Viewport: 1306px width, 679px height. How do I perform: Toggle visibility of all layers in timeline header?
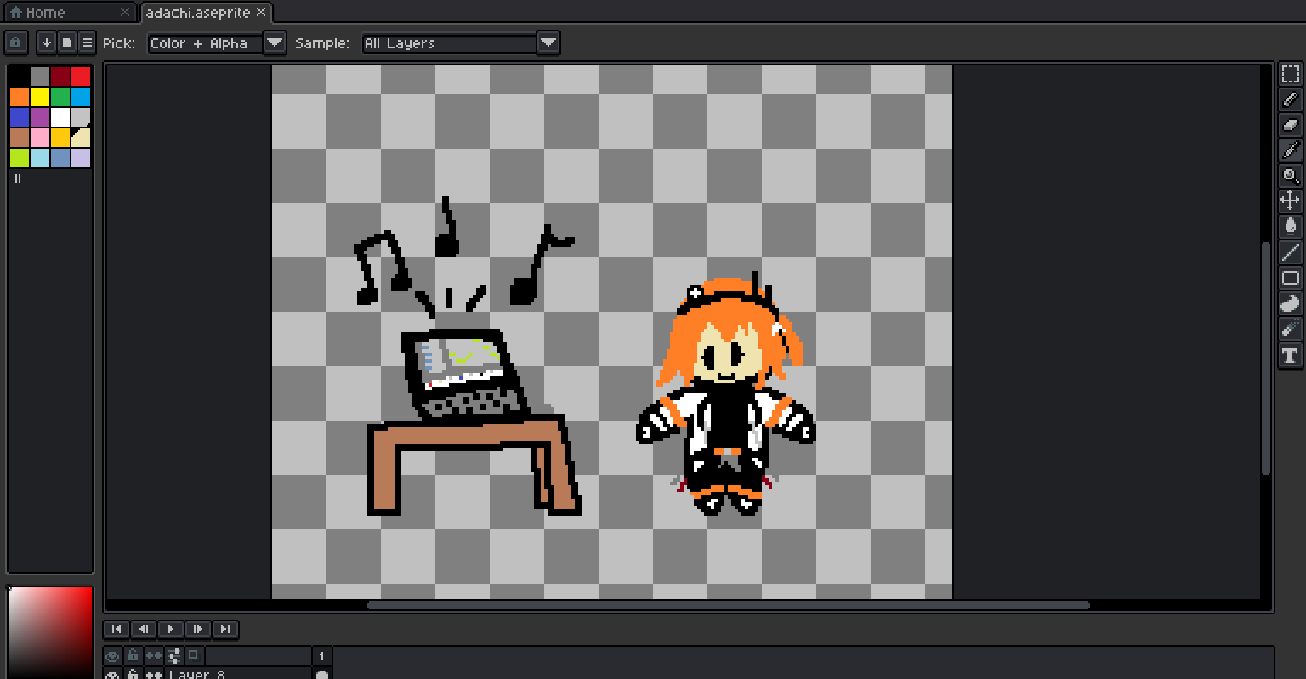[x=113, y=656]
